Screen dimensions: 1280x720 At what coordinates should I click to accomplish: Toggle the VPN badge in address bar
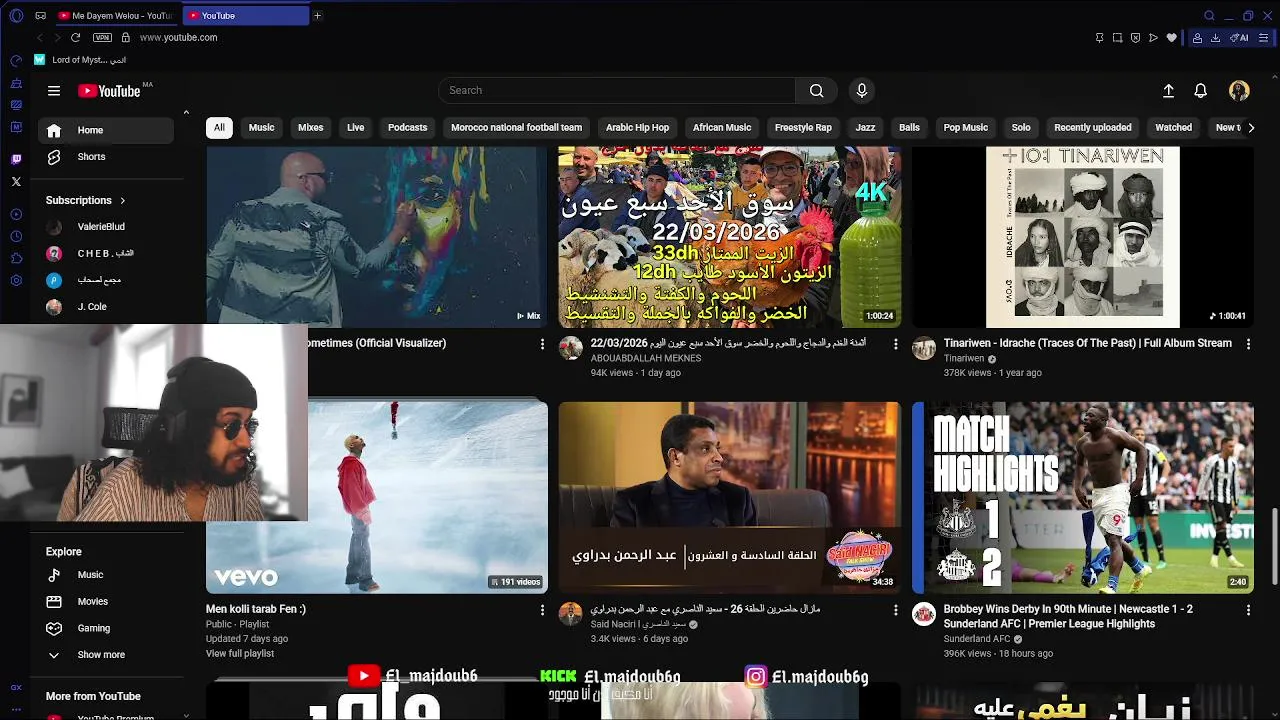(x=102, y=37)
